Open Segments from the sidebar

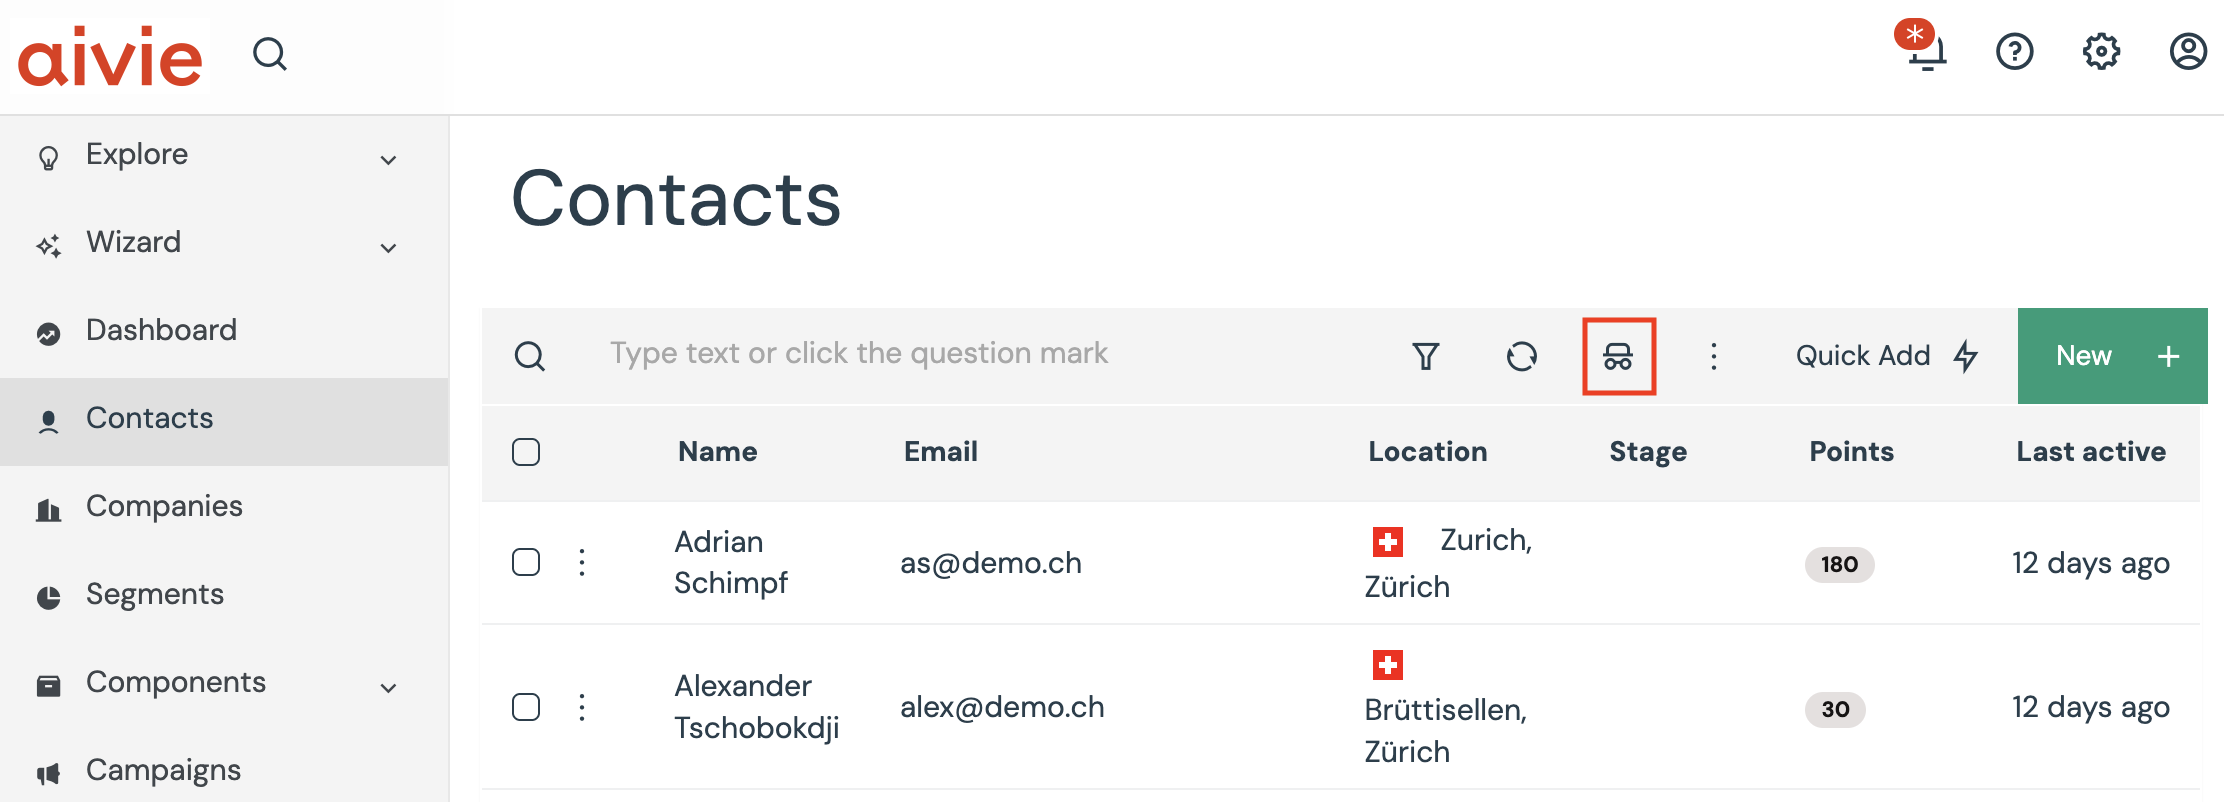point(154,594)
